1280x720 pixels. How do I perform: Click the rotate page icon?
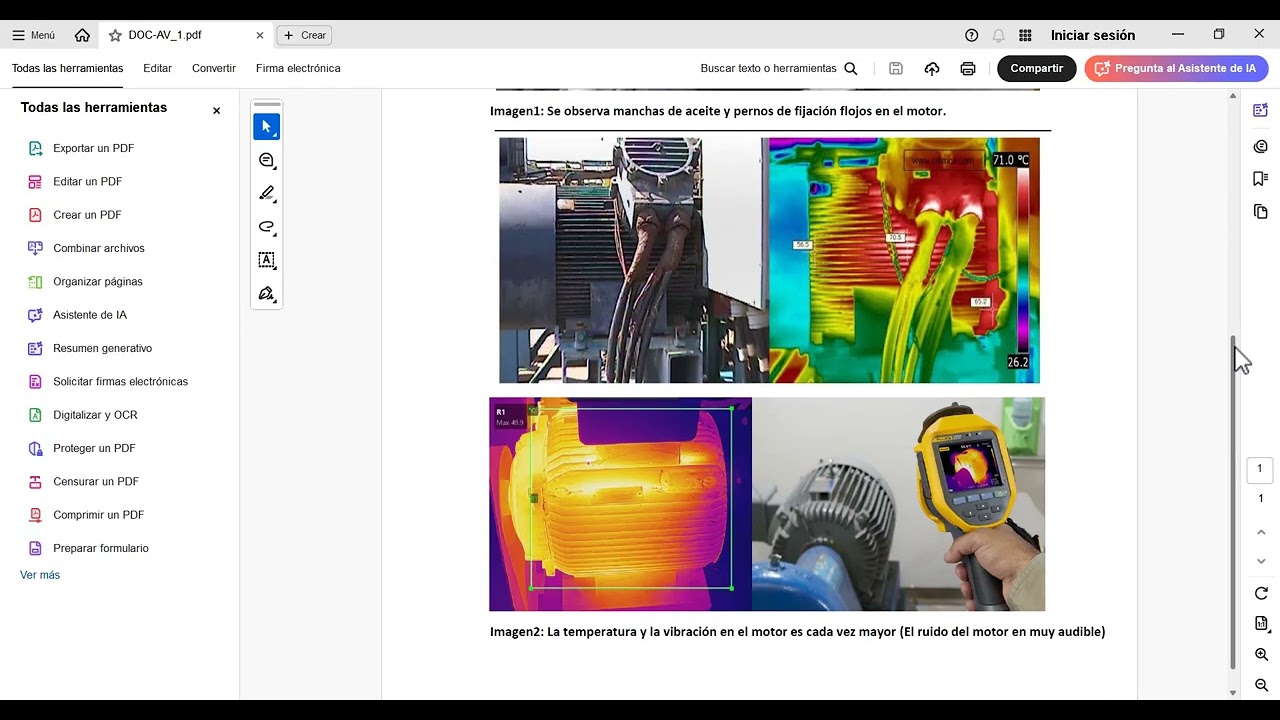(1261, 594)
